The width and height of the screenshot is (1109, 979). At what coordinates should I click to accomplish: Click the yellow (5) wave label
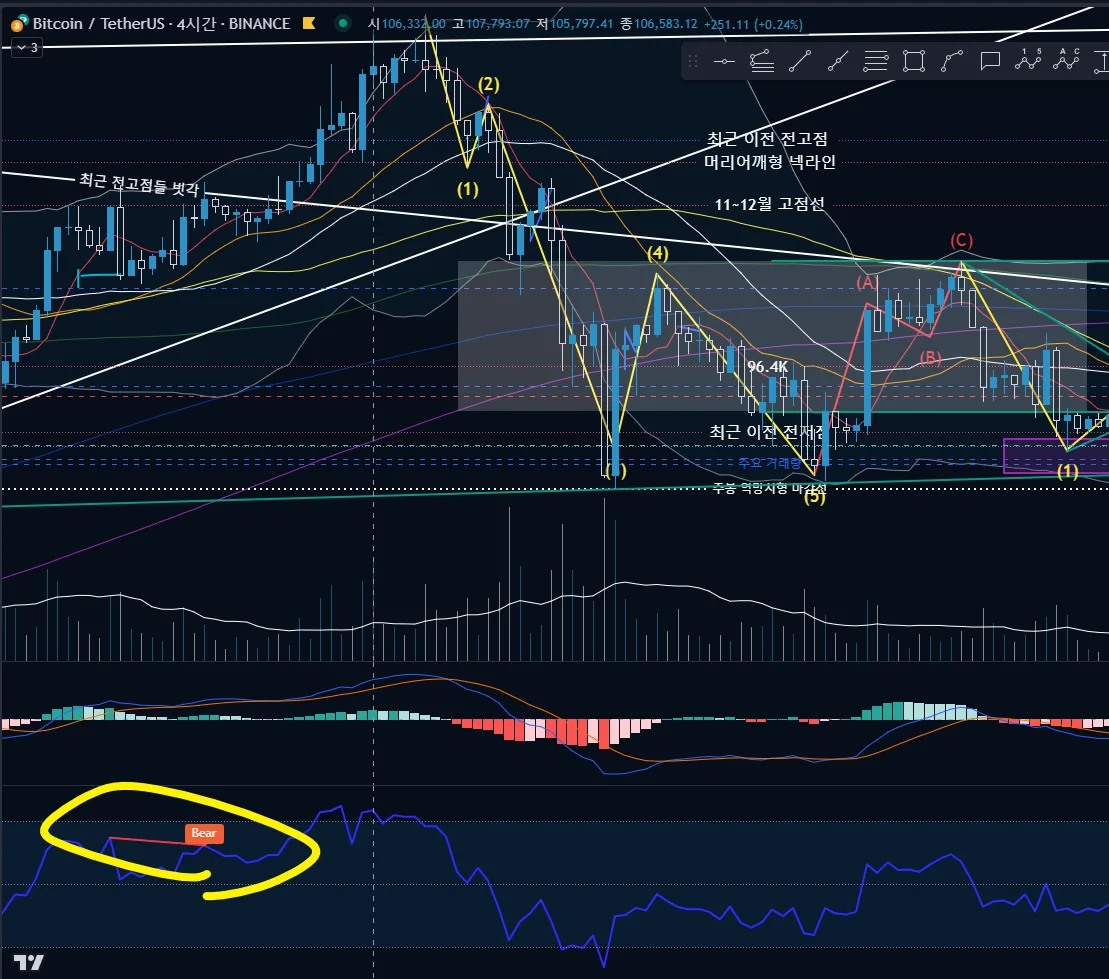[x=815, y=497]
